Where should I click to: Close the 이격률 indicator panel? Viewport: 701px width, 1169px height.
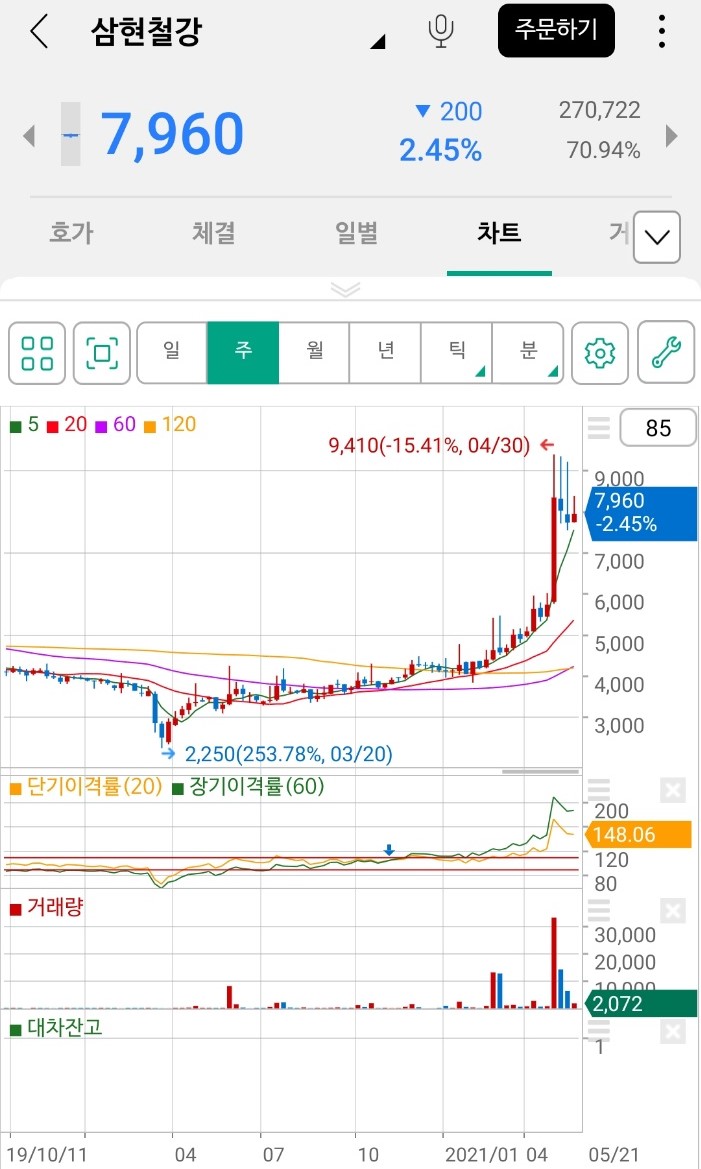673,790
